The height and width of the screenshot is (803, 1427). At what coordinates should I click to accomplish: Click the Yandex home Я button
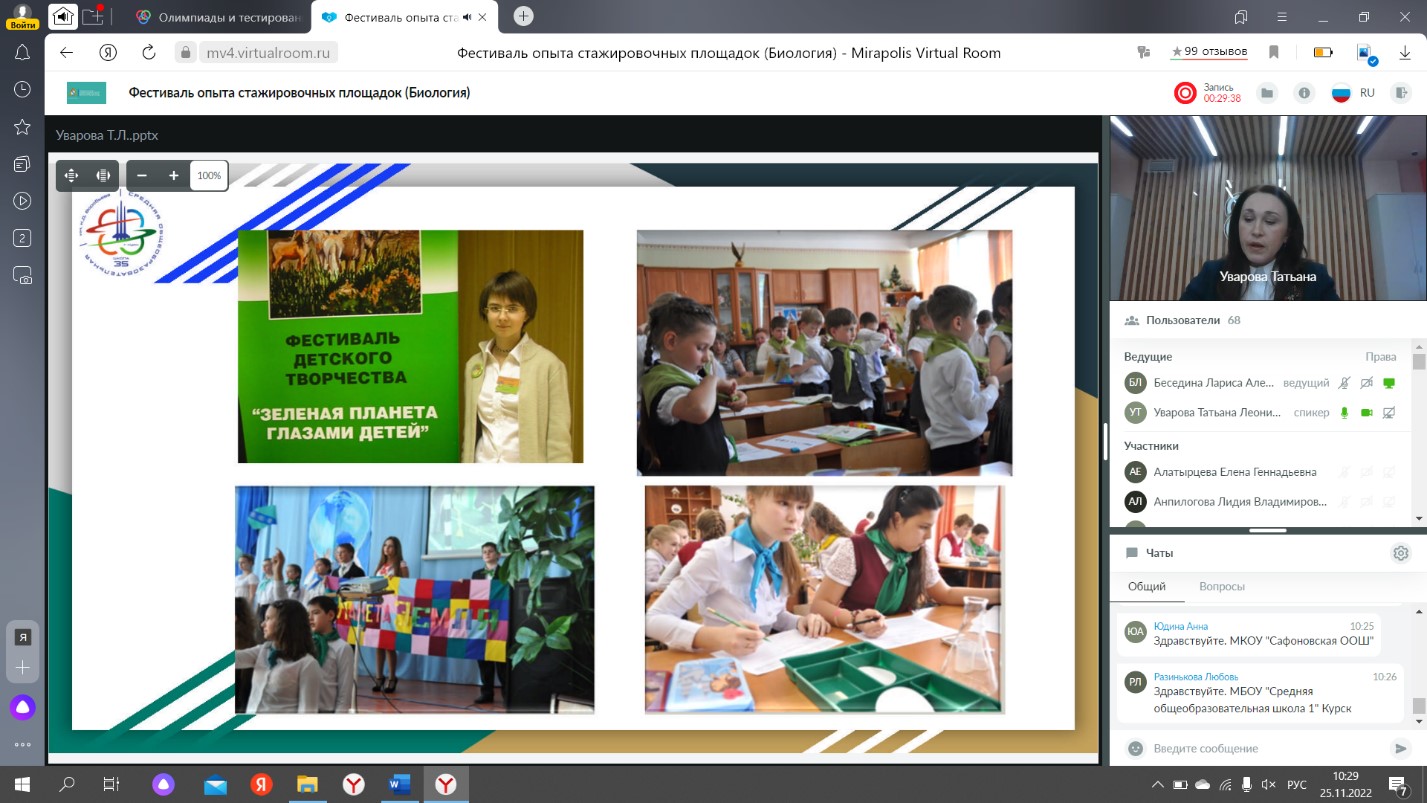click(x=108, y=53)
